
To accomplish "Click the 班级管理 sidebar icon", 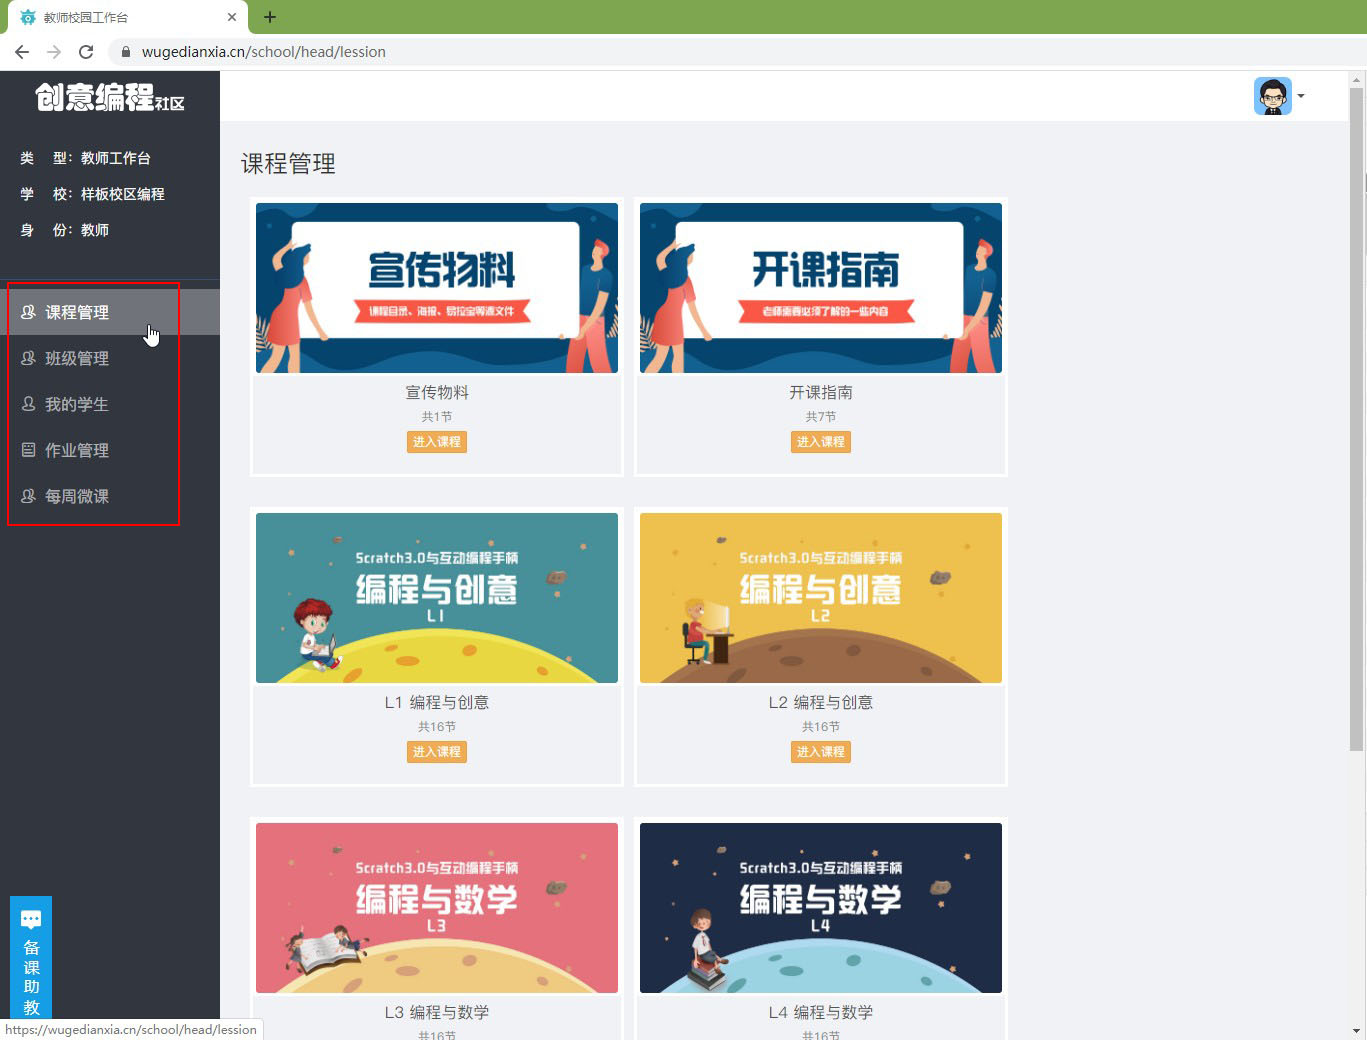I will [28, 358].
